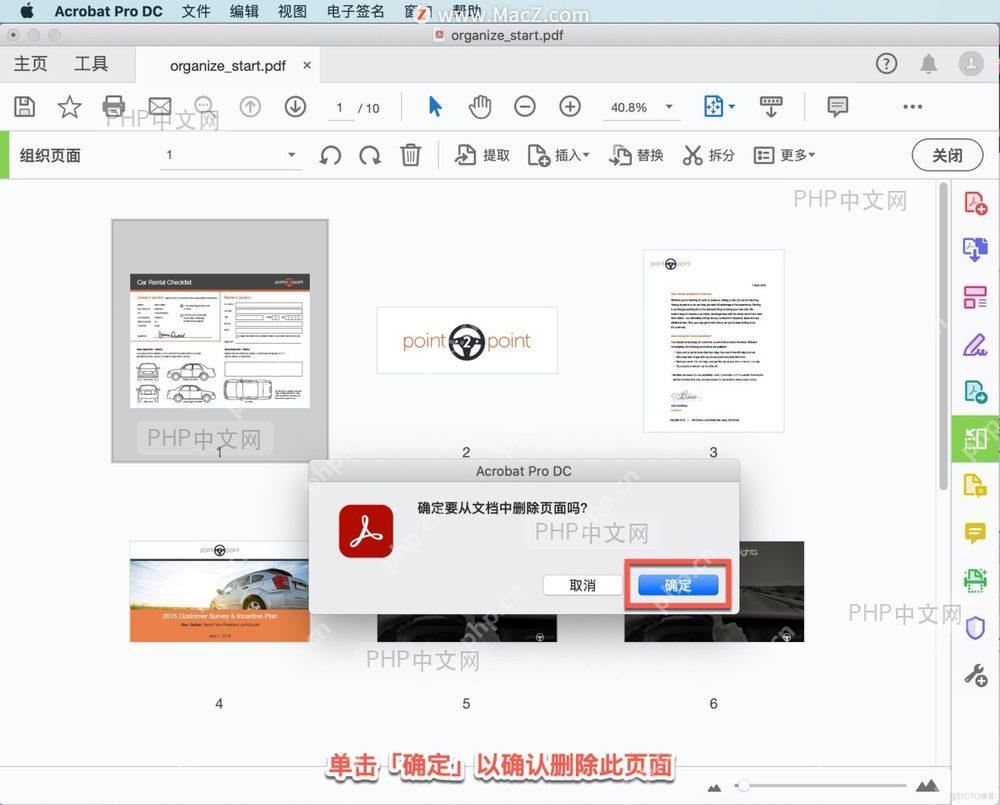Open the 插入 insert dropdown
The image size is (1000, 805).
pyautogui.click(x=559, y=155)
